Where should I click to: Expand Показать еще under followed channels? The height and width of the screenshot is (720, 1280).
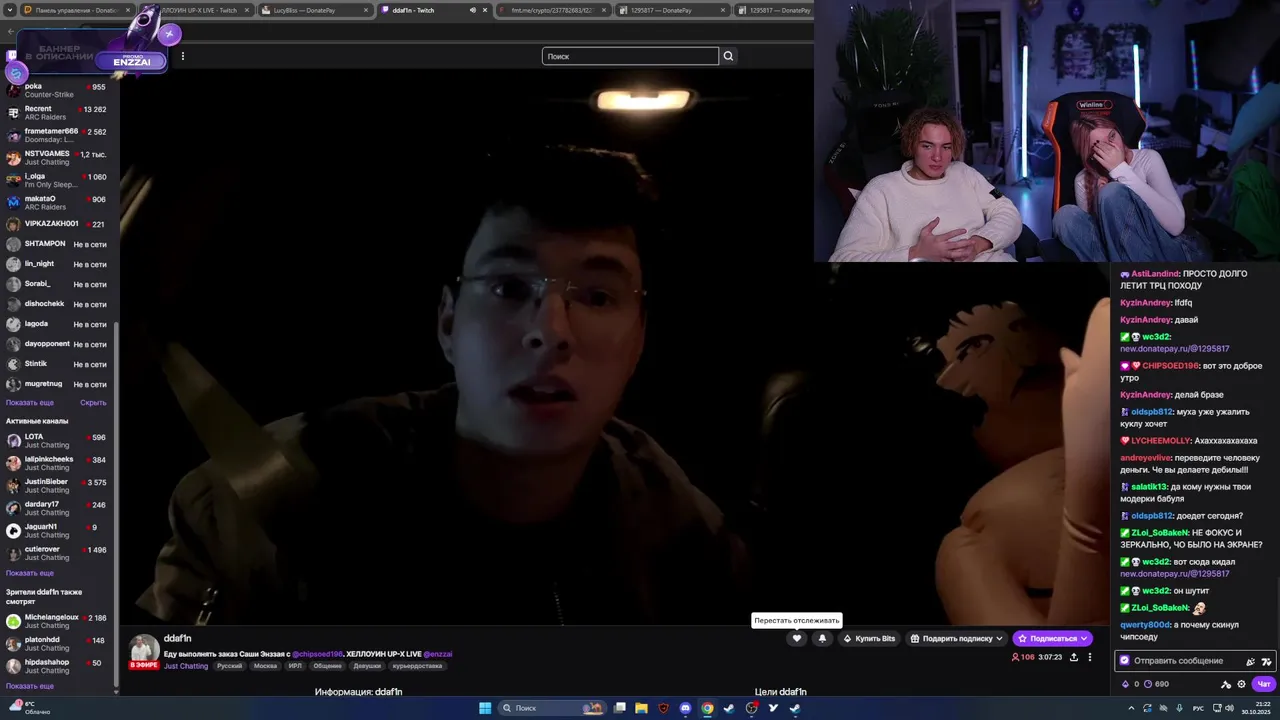(x=30, y=402)
